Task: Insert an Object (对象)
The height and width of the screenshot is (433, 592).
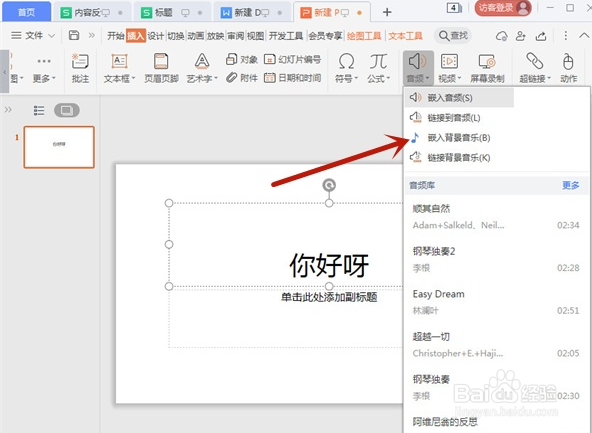Action: pos(242,59)
